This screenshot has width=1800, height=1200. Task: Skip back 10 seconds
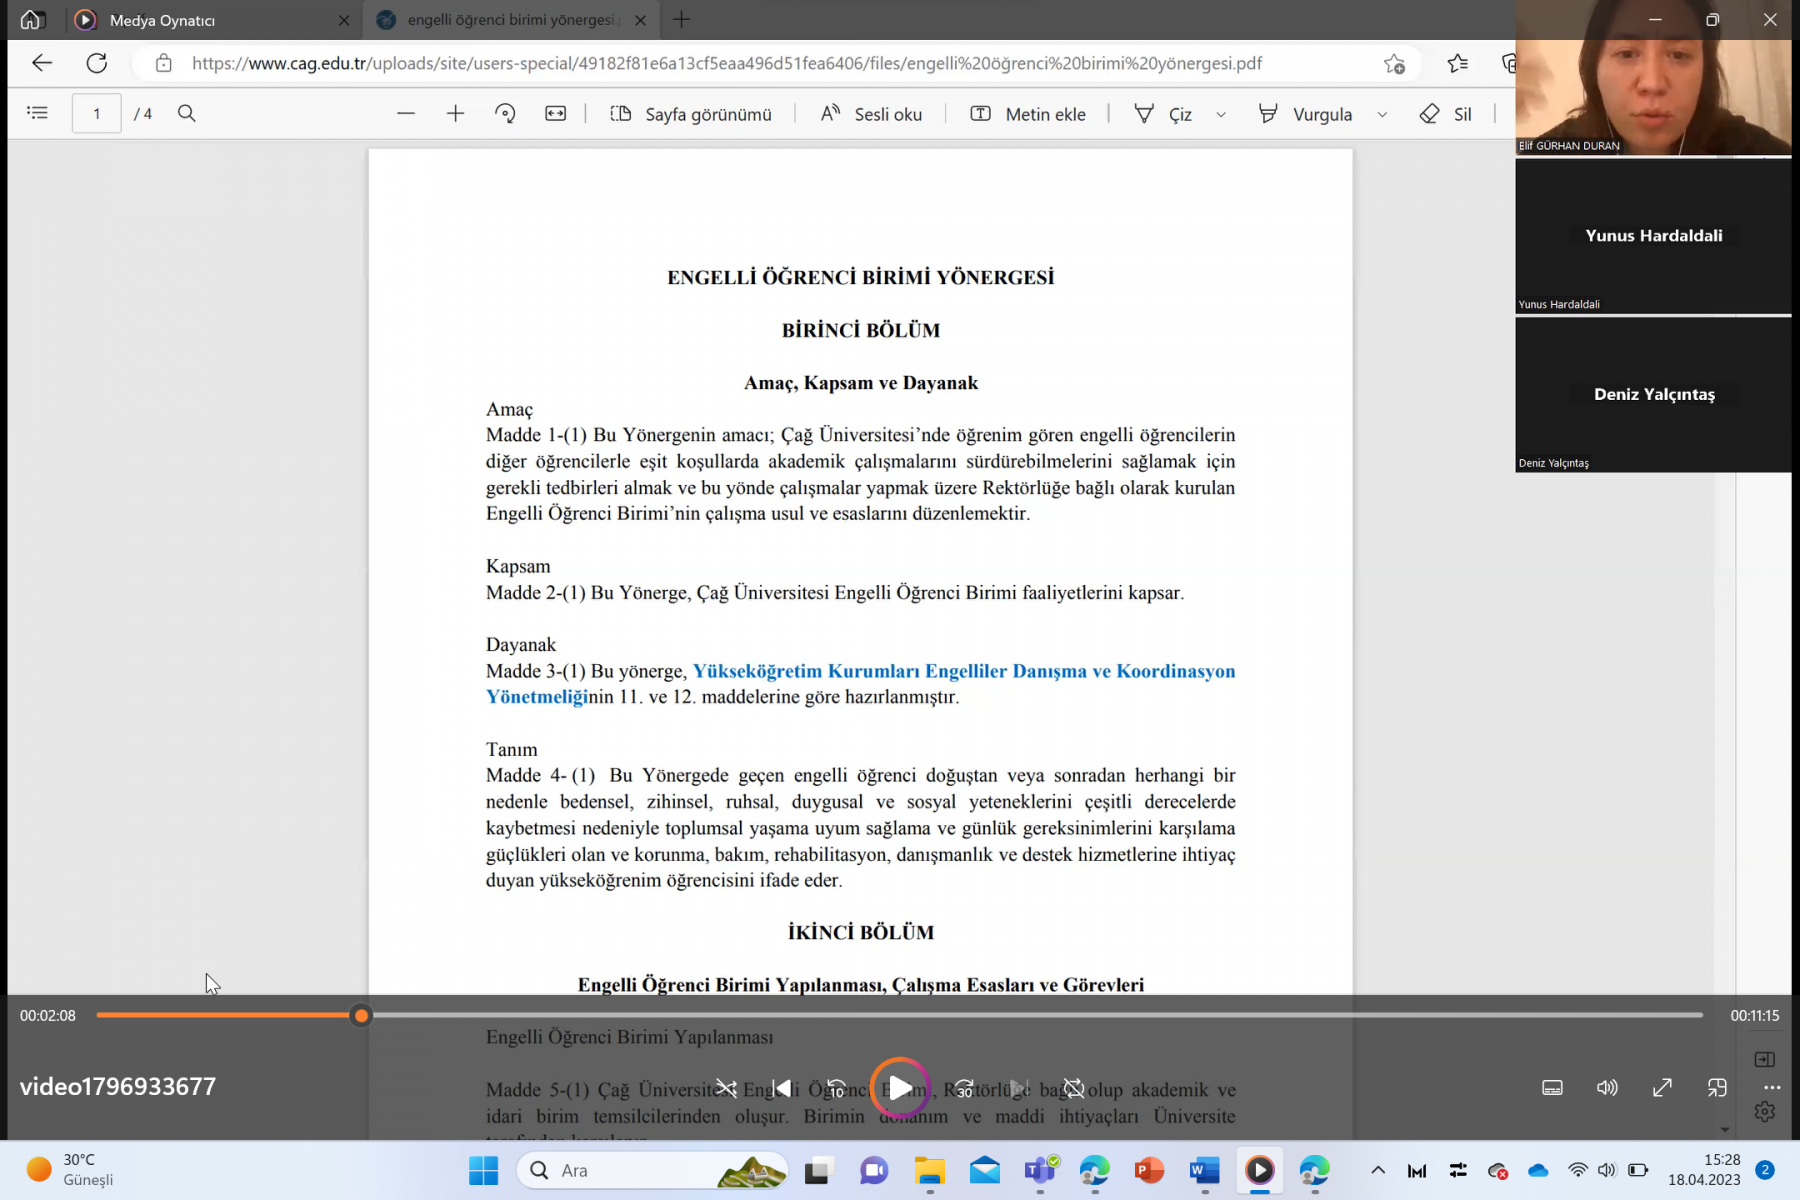tap(836, 1088)
